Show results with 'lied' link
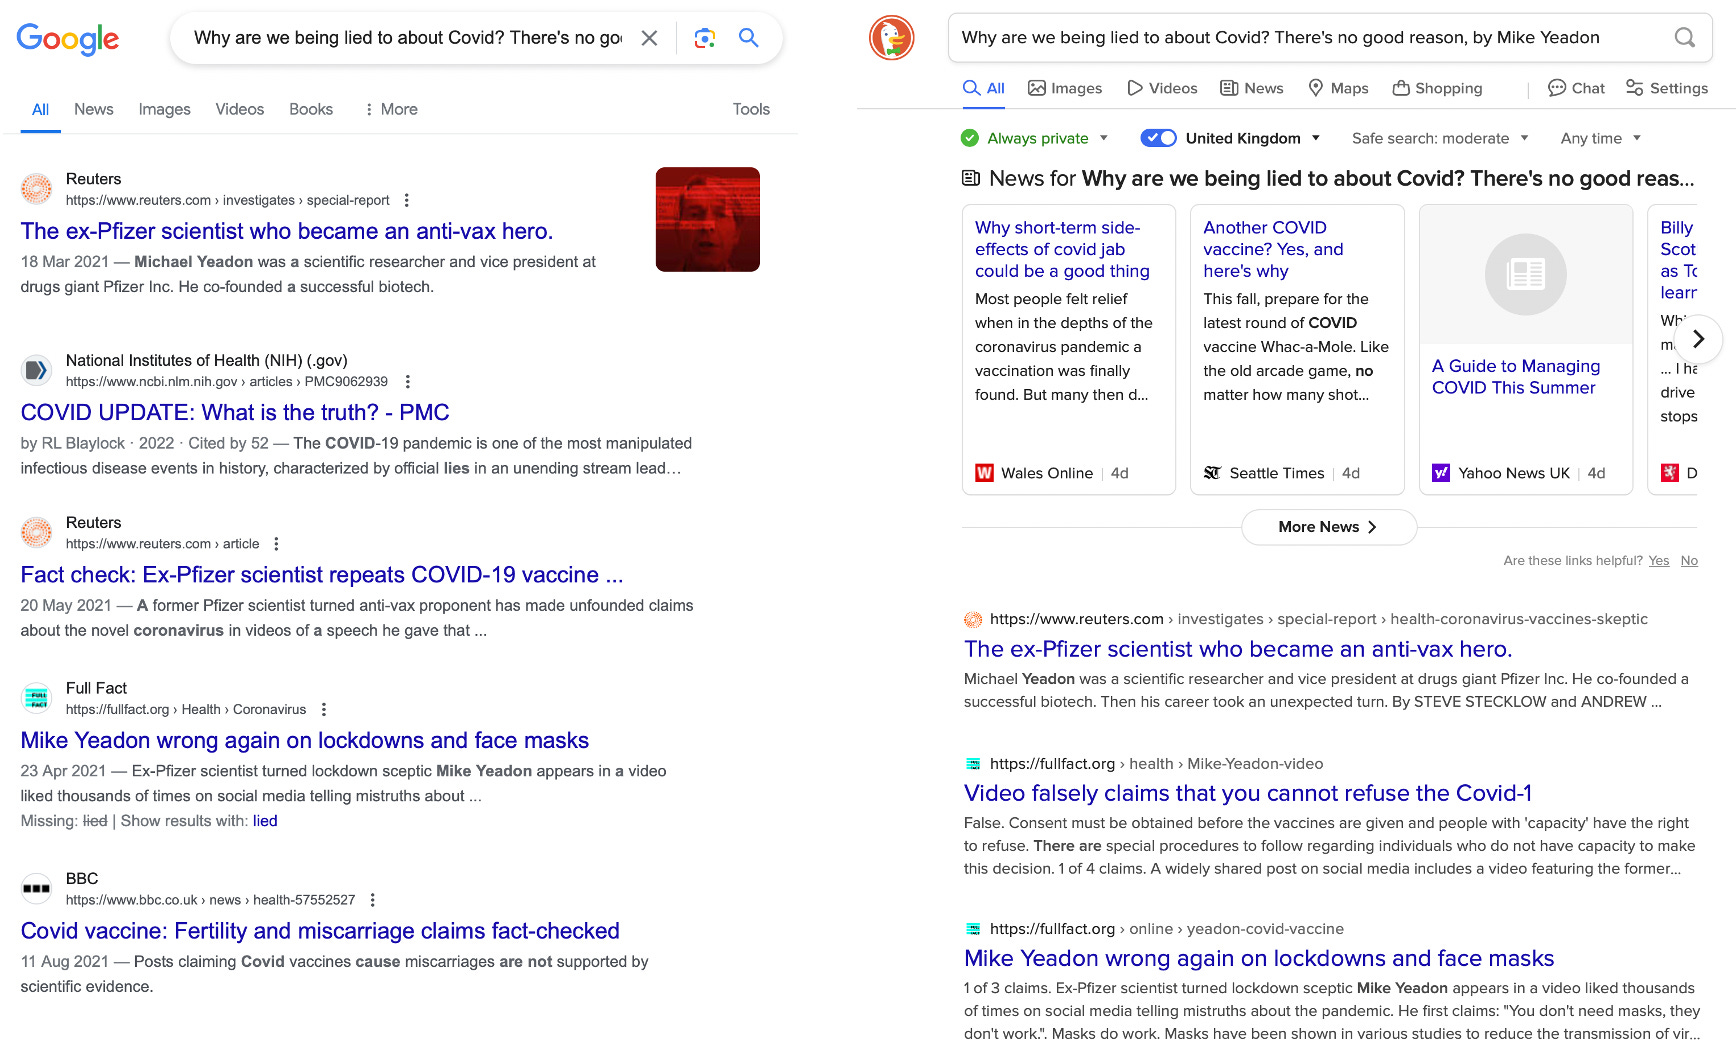The width and height of the screenshot is (1736, 1062). pos(265,821)
